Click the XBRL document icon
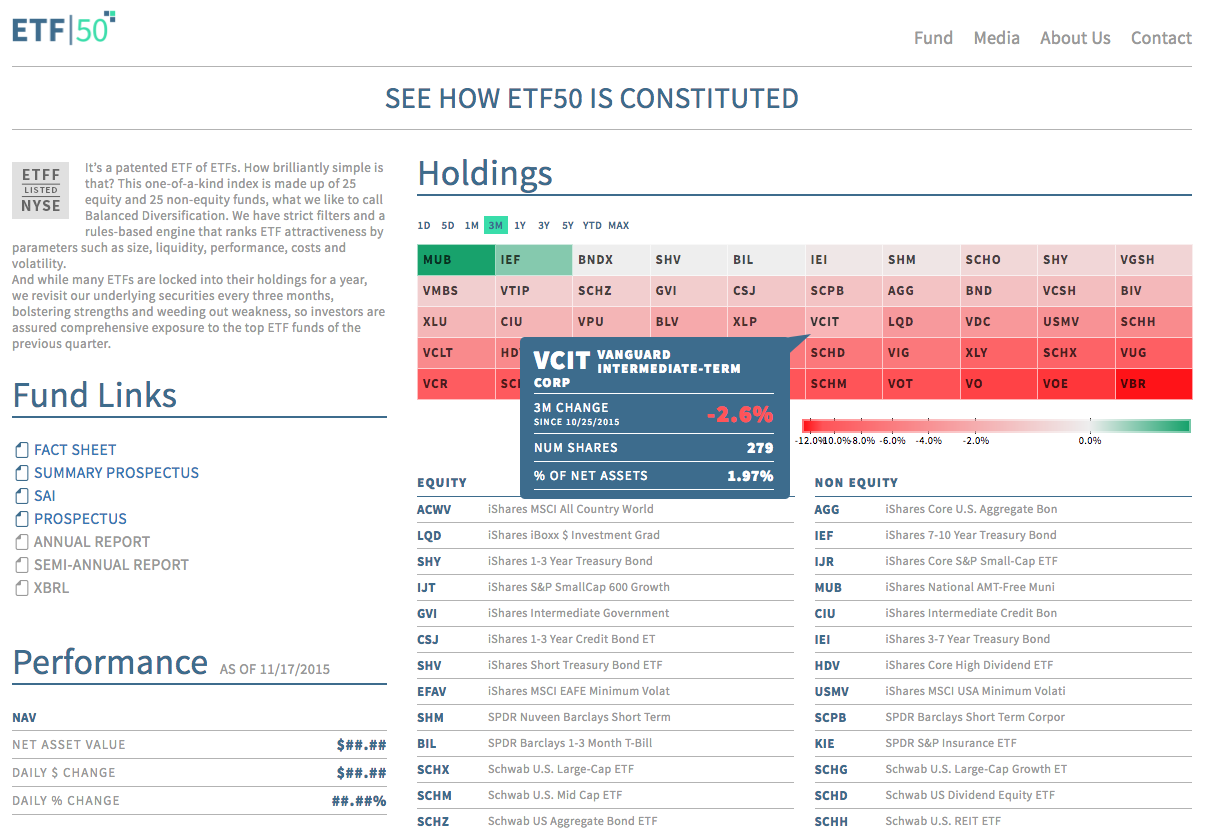This screenshot has height=830, width=1208. (21, 588)
